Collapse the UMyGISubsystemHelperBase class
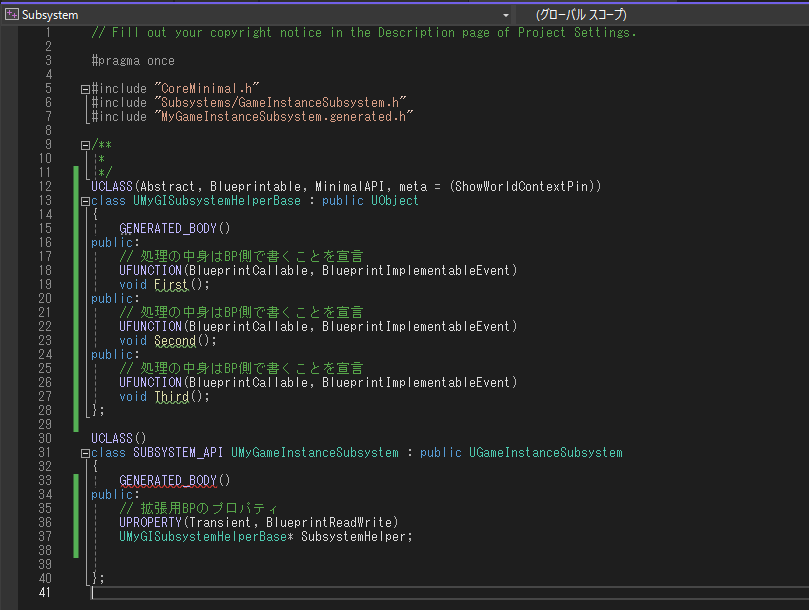The height and width of the screenshot is (610, 809). 85,201
